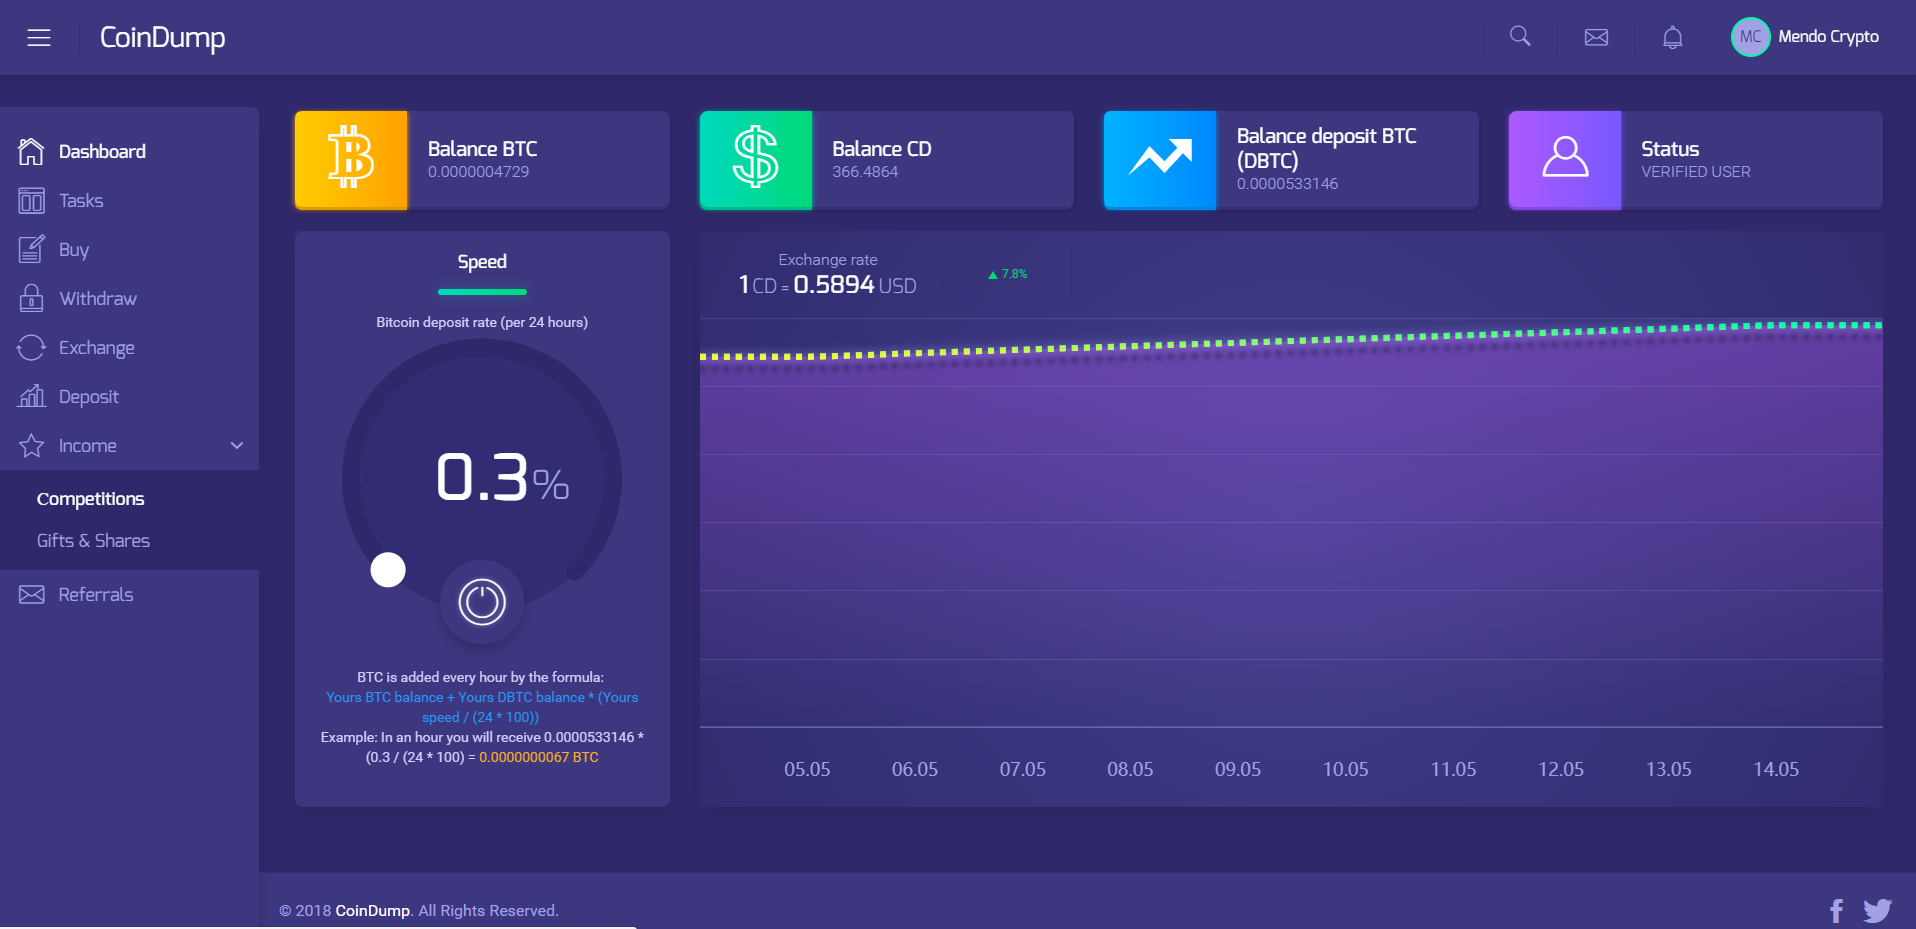Open the mail envelope icon in header
Image resolution: width=1916 pixels, height=929 pixels.
[x=1597, y=37]
